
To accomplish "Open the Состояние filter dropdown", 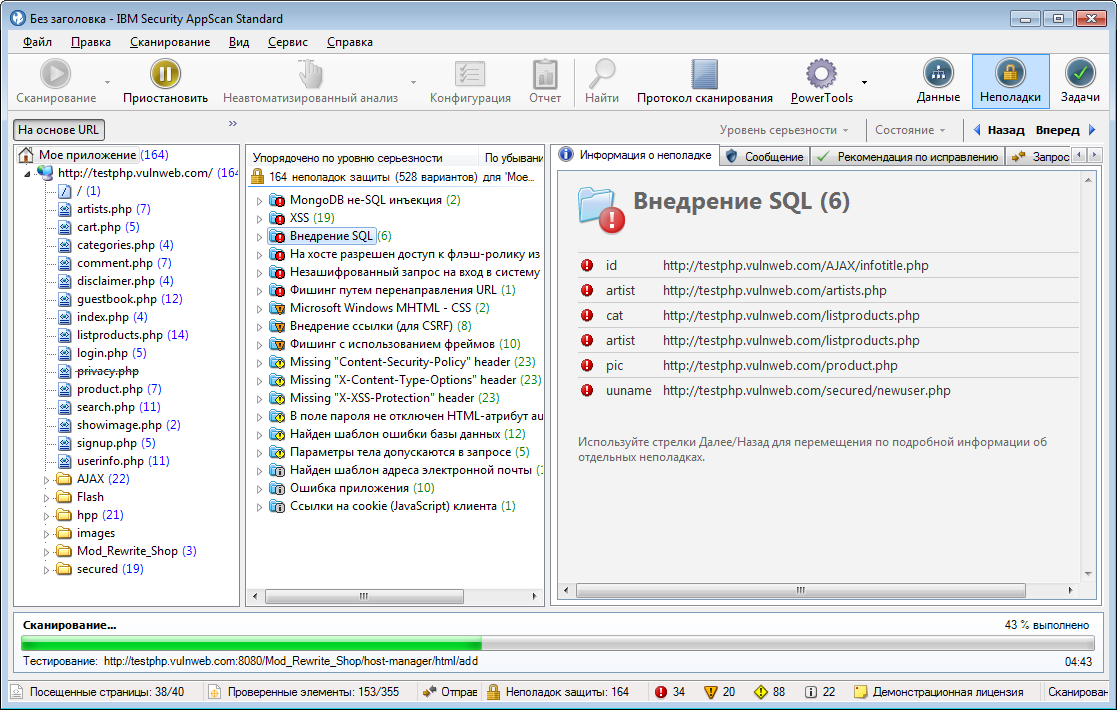I will coord(909,130).
